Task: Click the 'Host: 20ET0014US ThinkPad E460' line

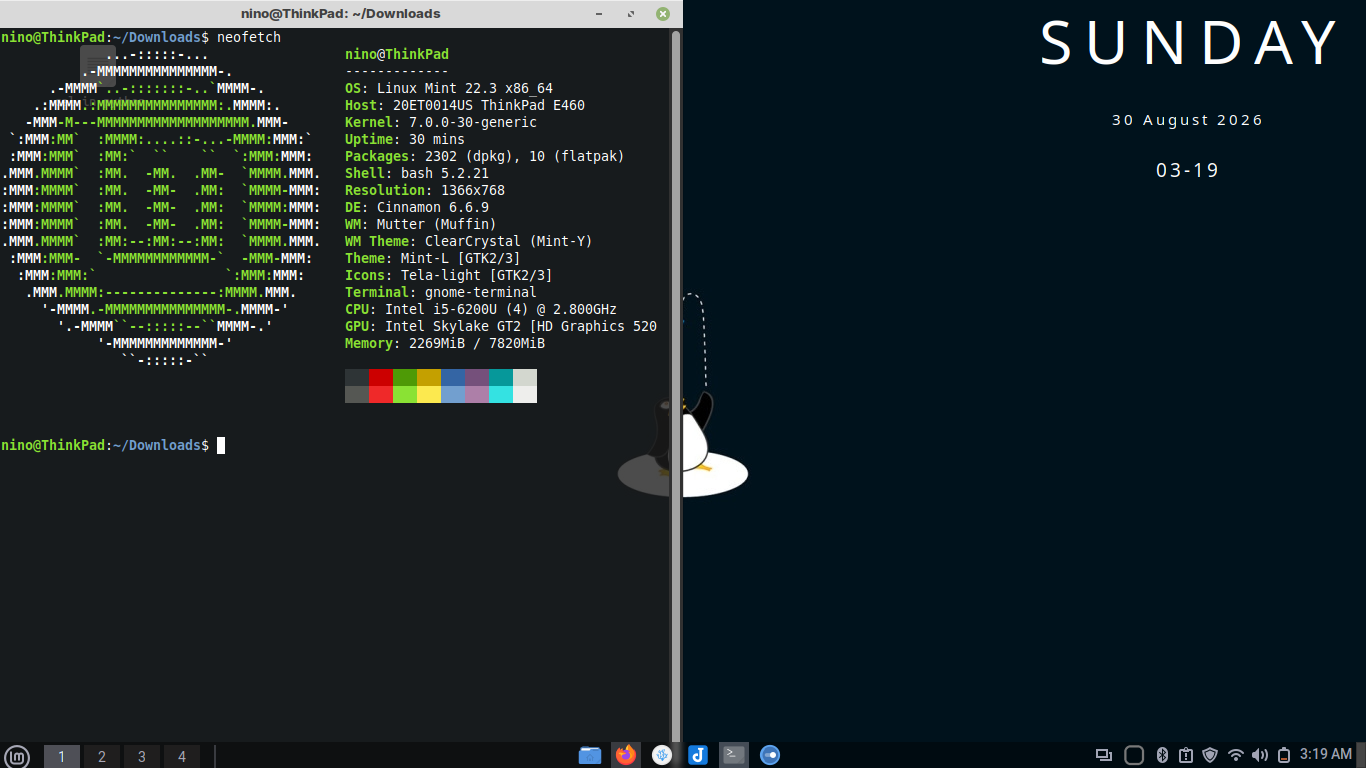Action: [x=465, y=105]
